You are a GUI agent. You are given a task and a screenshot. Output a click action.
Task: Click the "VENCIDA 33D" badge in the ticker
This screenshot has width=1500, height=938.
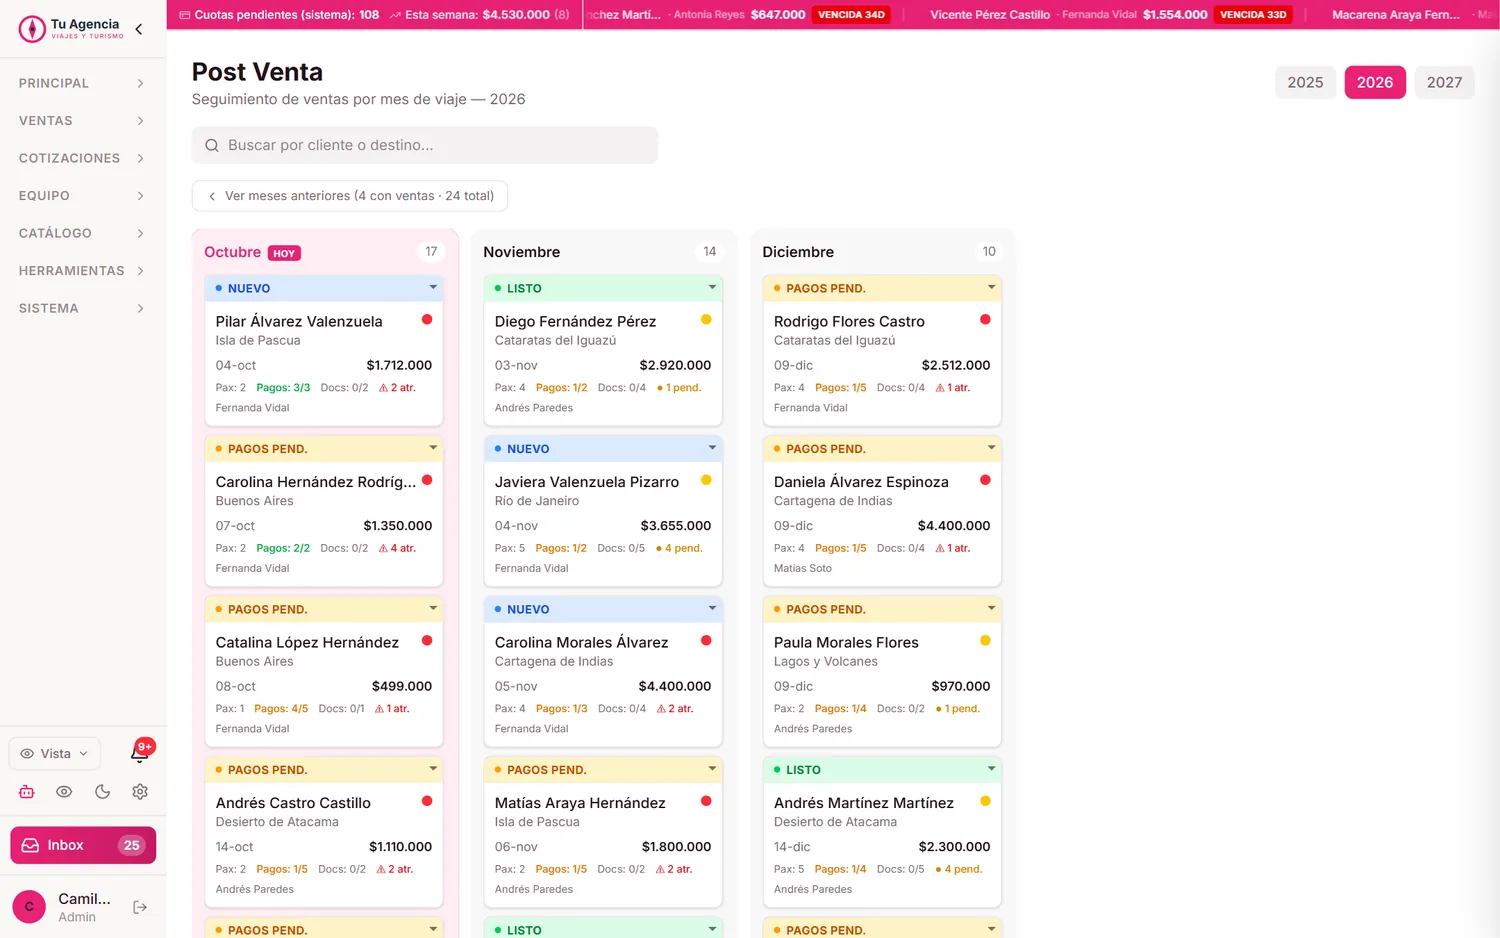click(x=1253, y=15)
